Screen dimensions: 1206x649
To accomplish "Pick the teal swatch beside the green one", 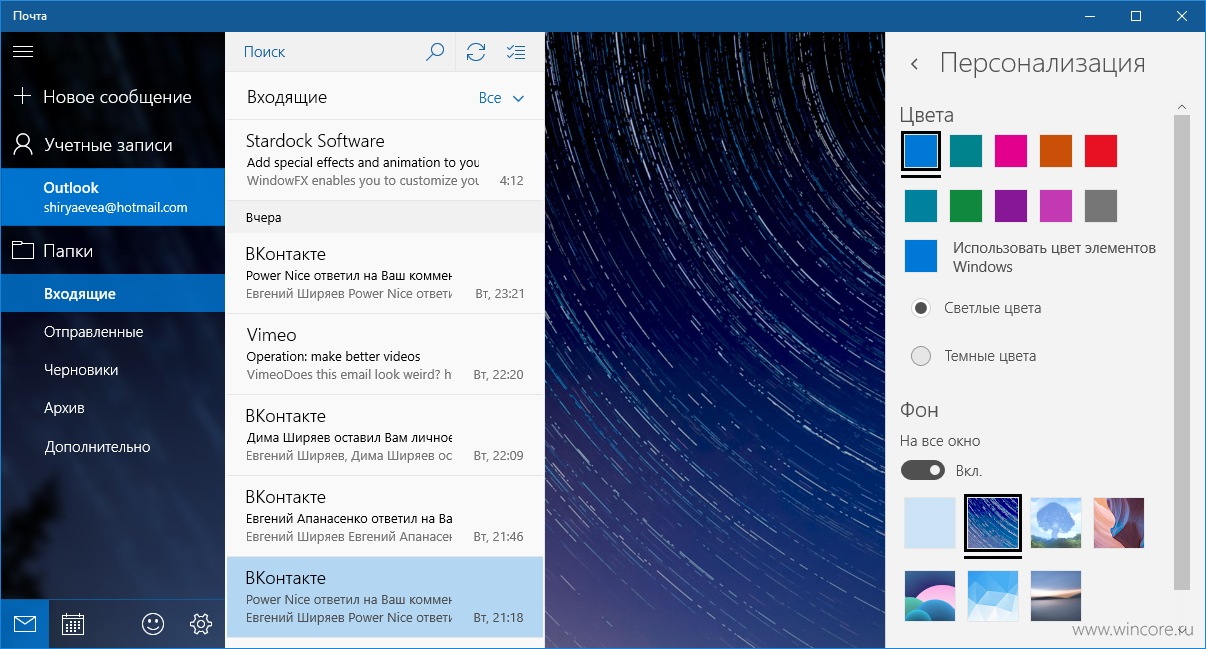I will coord(921,206).
